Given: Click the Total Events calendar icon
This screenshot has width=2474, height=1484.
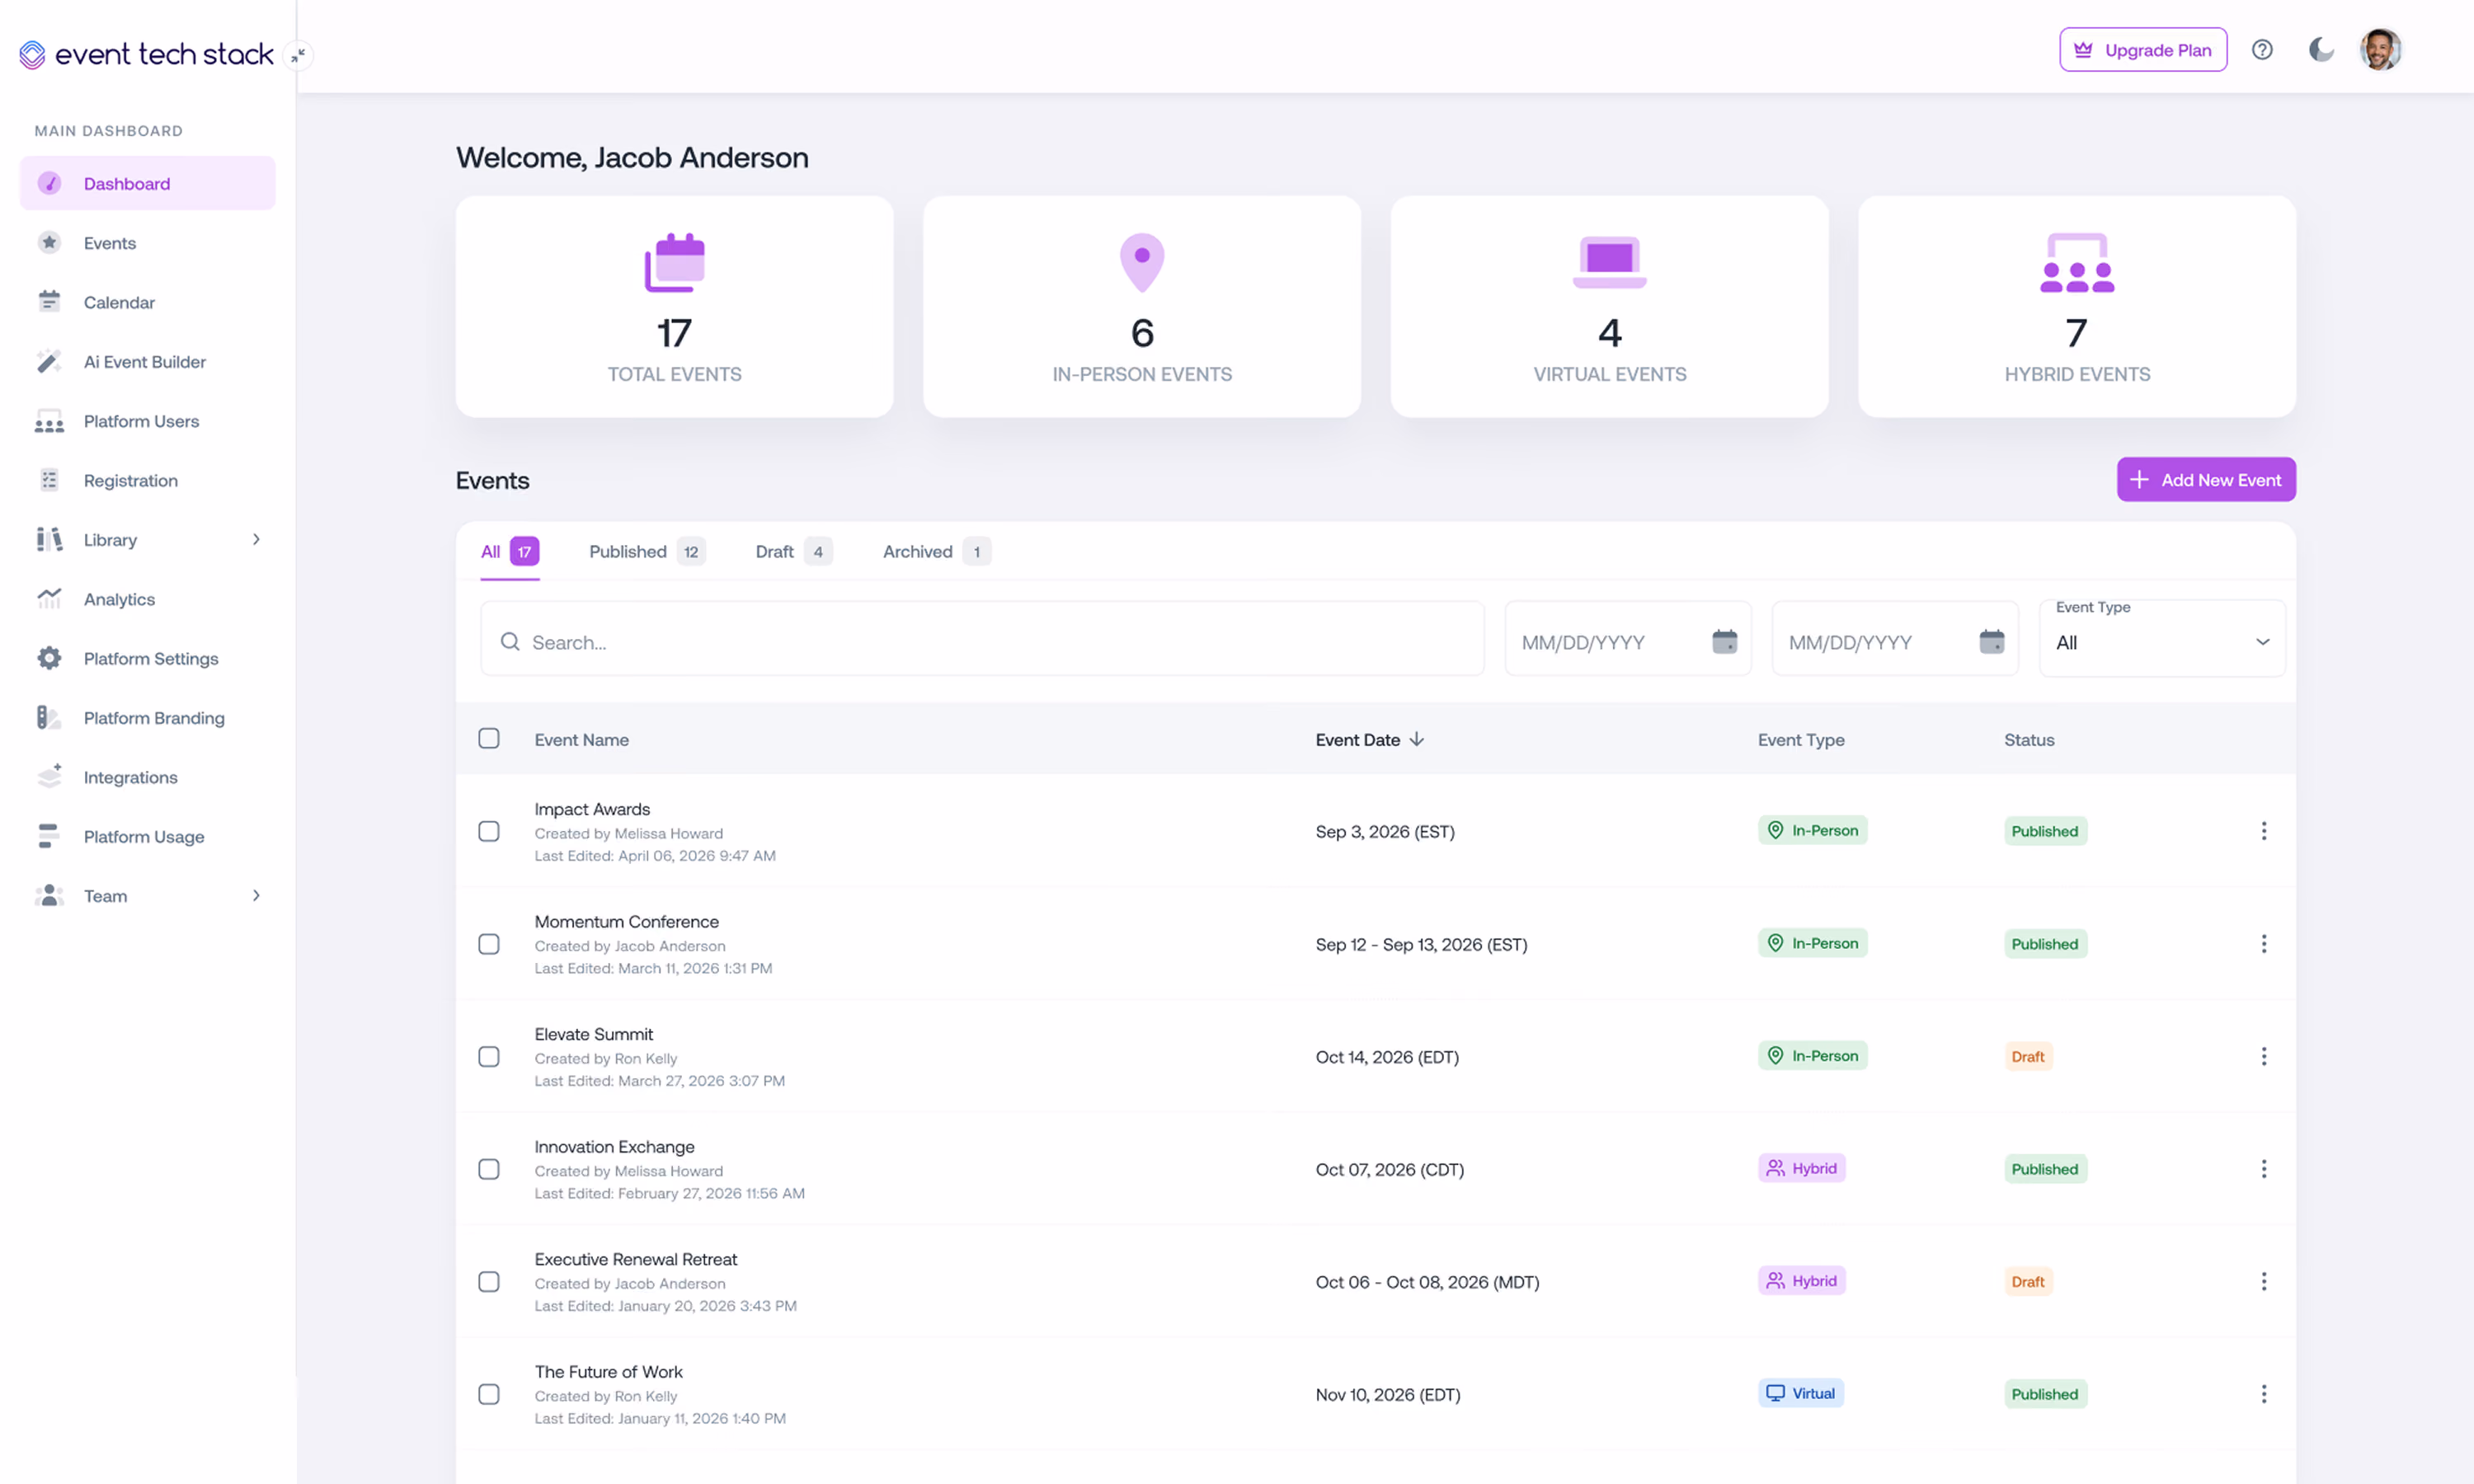Looking at the screenshot, I should tap(674, 263).
